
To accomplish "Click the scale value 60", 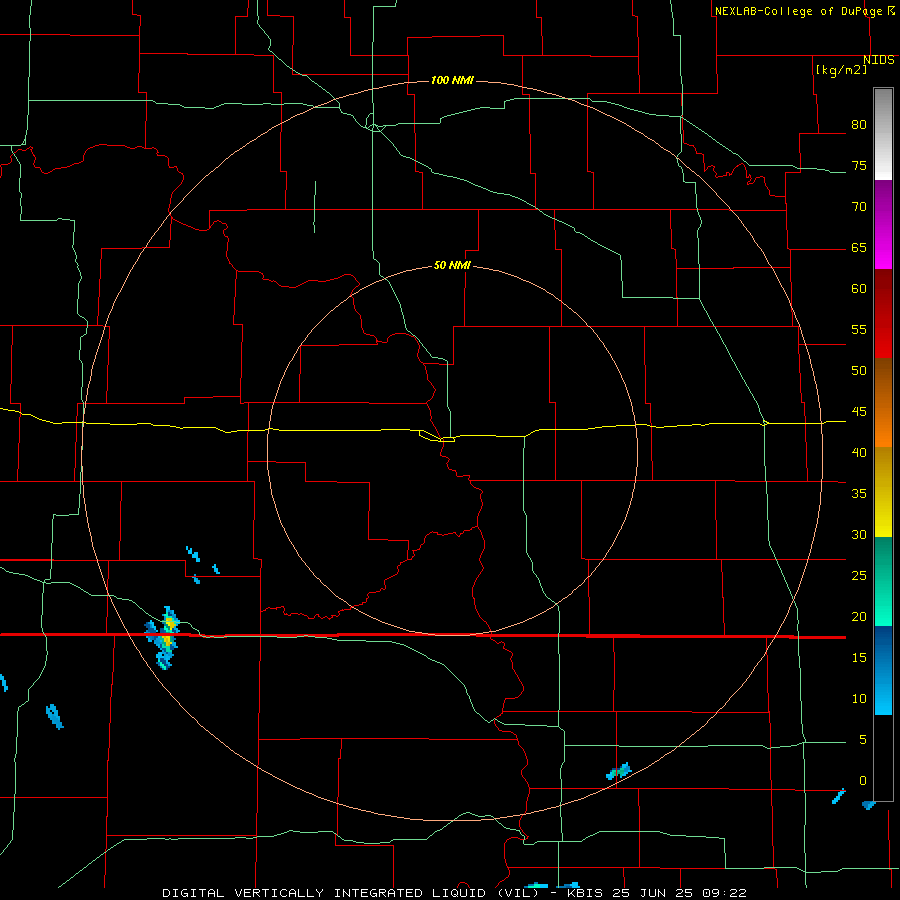I will point(859,289).
